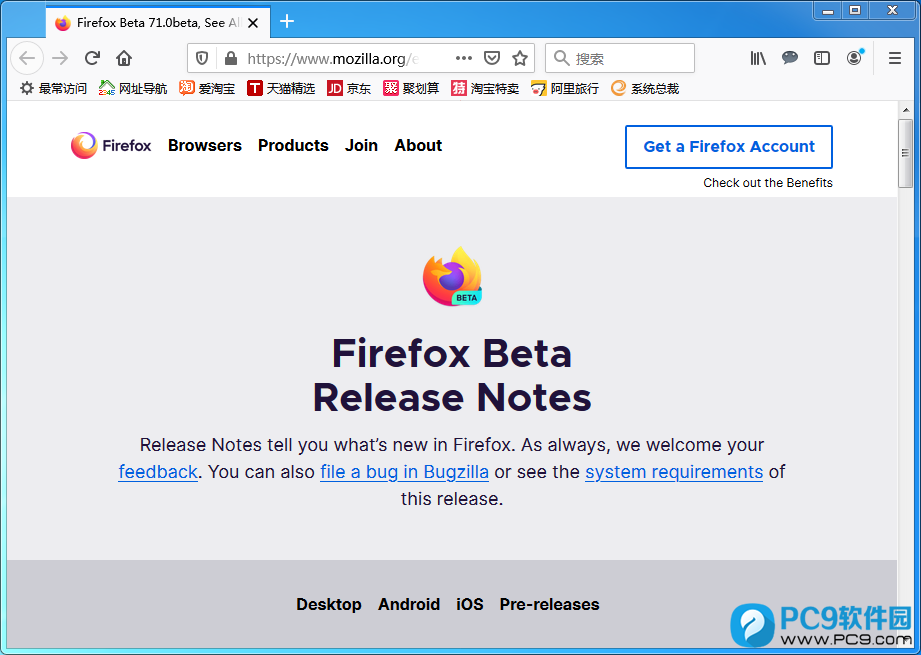921x655 pixels.
Task: Open the Join navigation menu
Action: pyautogui.click(x=361, y=145)
